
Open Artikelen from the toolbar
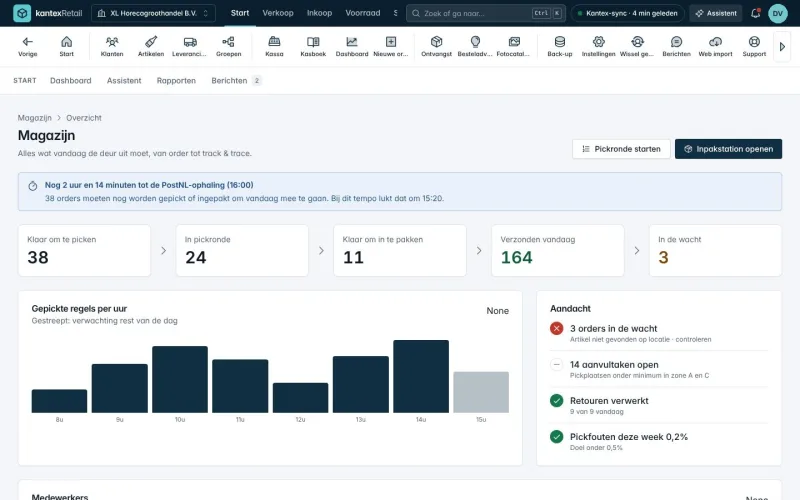[151, 46]
